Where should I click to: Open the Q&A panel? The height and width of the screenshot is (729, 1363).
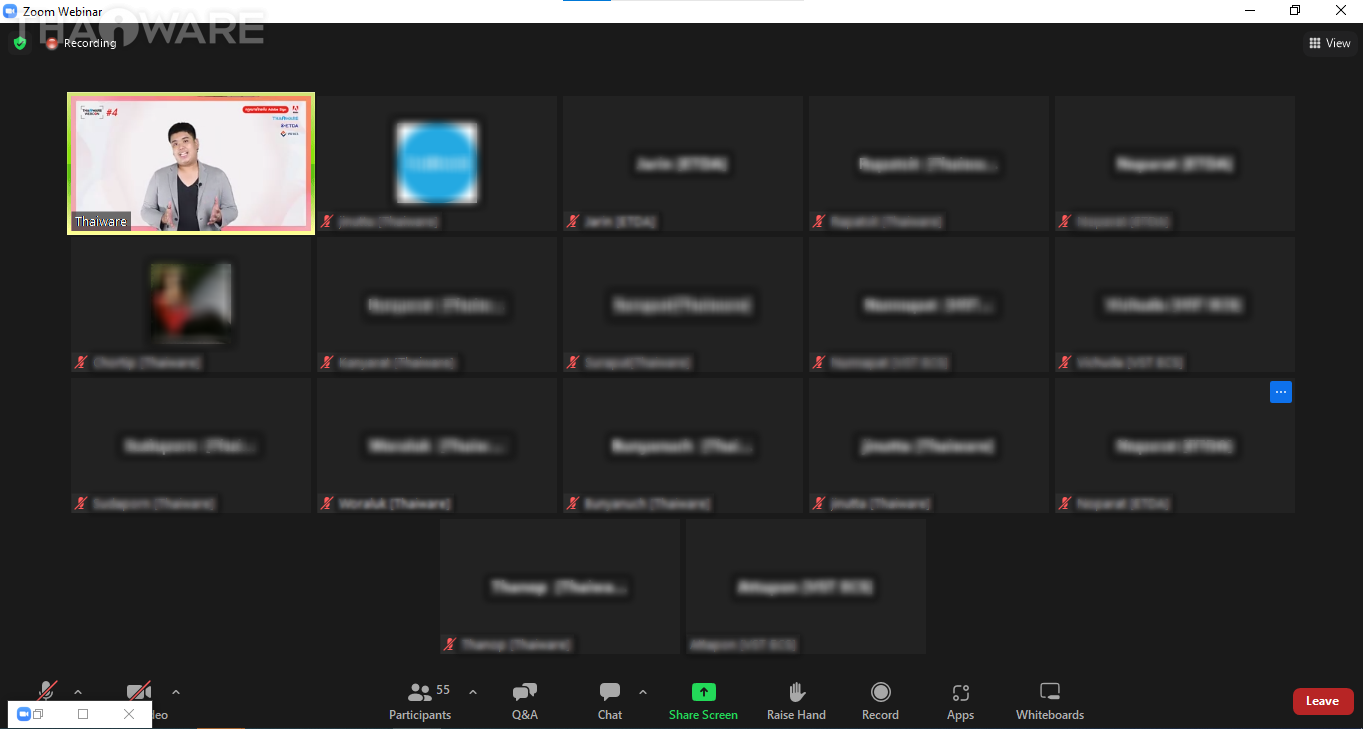[525, 701]
